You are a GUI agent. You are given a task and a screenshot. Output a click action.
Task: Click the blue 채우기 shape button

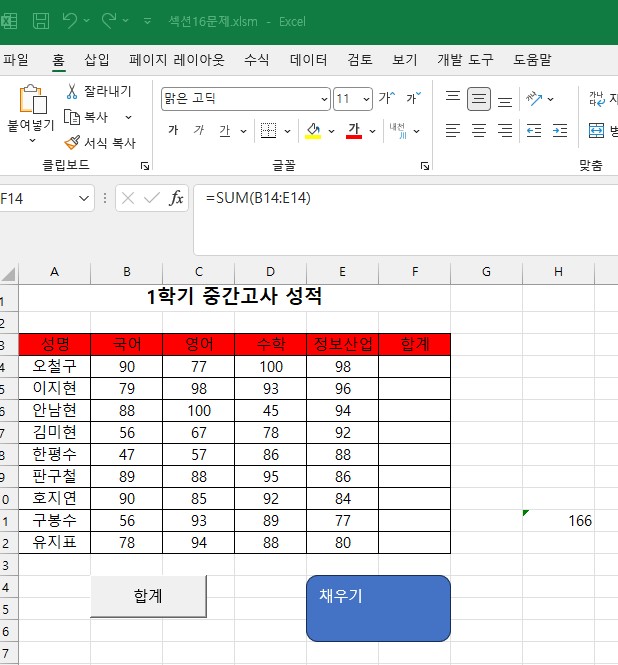click(x=378, y=608)
